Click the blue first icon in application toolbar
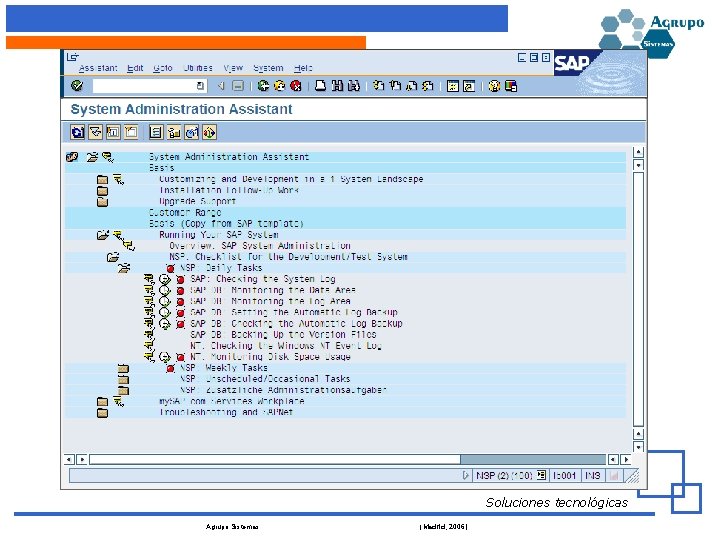The height and width of the screenshot is (540, 720). [x=78, y=132]
